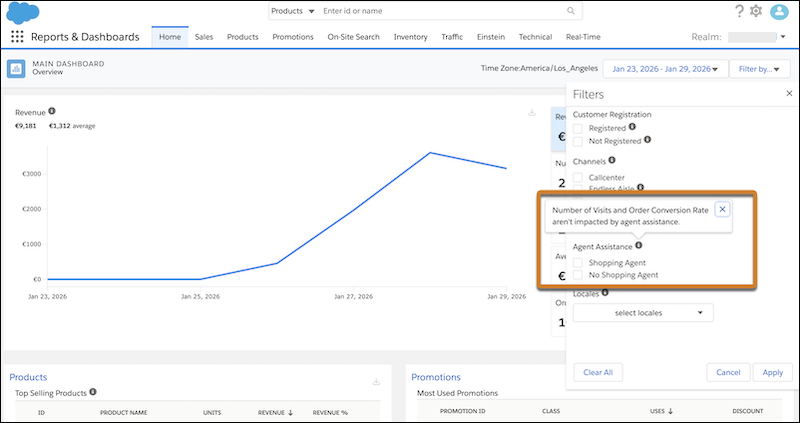This screenshot has height=423, width=800.
Task: Click the Channels info icon
Action: (x=612, y=160)
